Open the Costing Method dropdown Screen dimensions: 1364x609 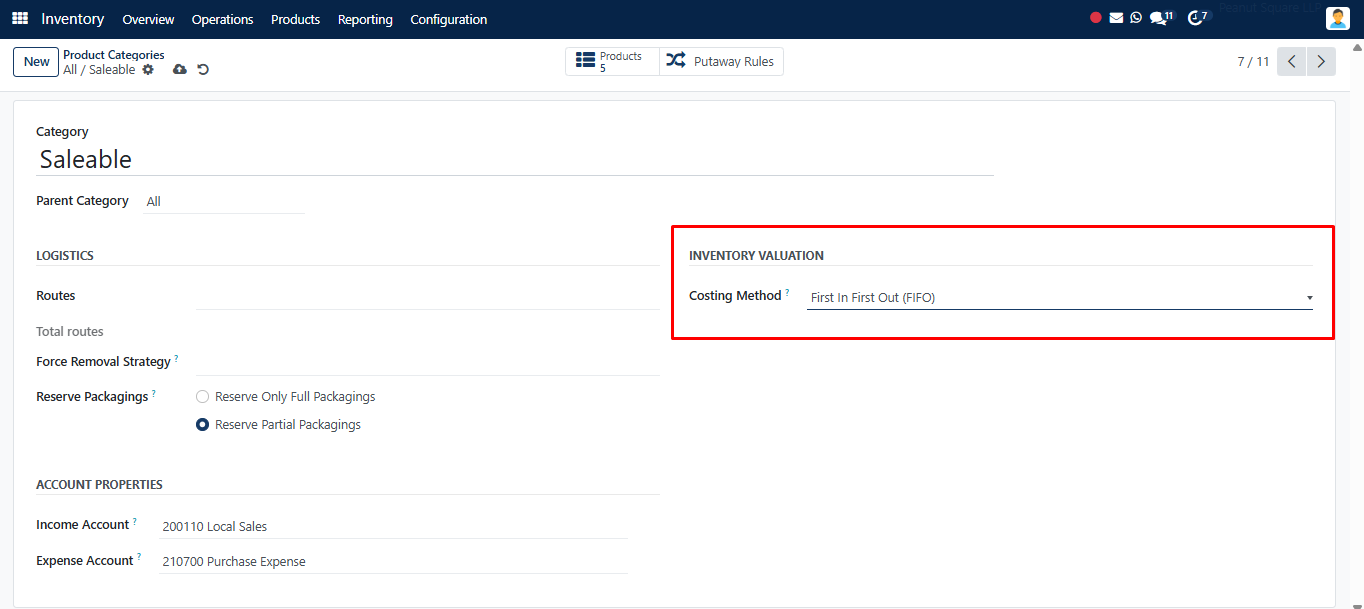(1060, 297)
